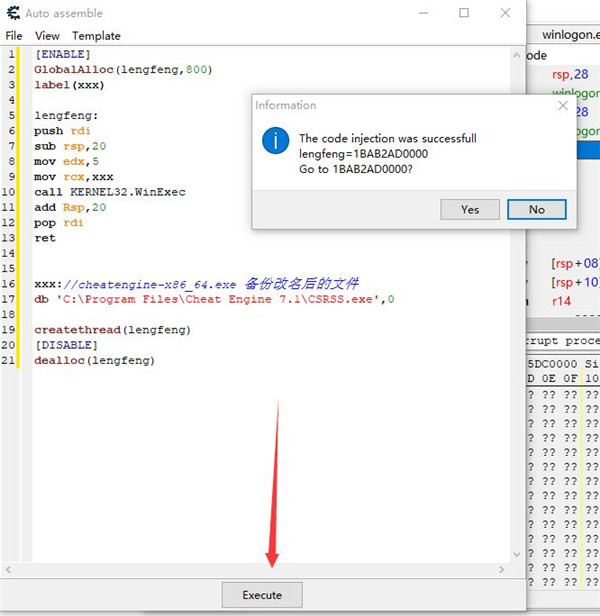Click the editor scroll-up arrow
Screen dimensions: 600x616
click(517, 55)
